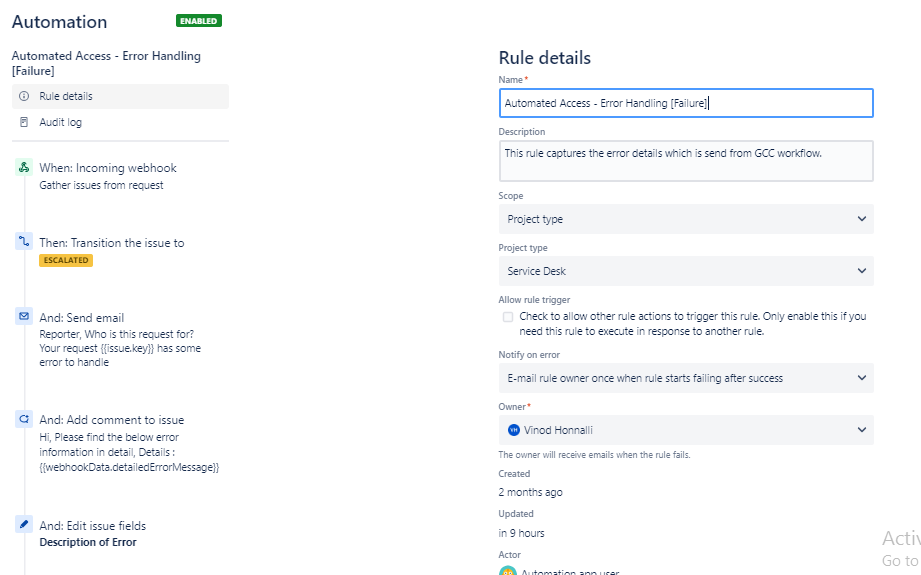This screenshot has width=921, height=575.
Task: Open the Owner dropdown showing Vinod Honnalli
Action: pos(686,430)
